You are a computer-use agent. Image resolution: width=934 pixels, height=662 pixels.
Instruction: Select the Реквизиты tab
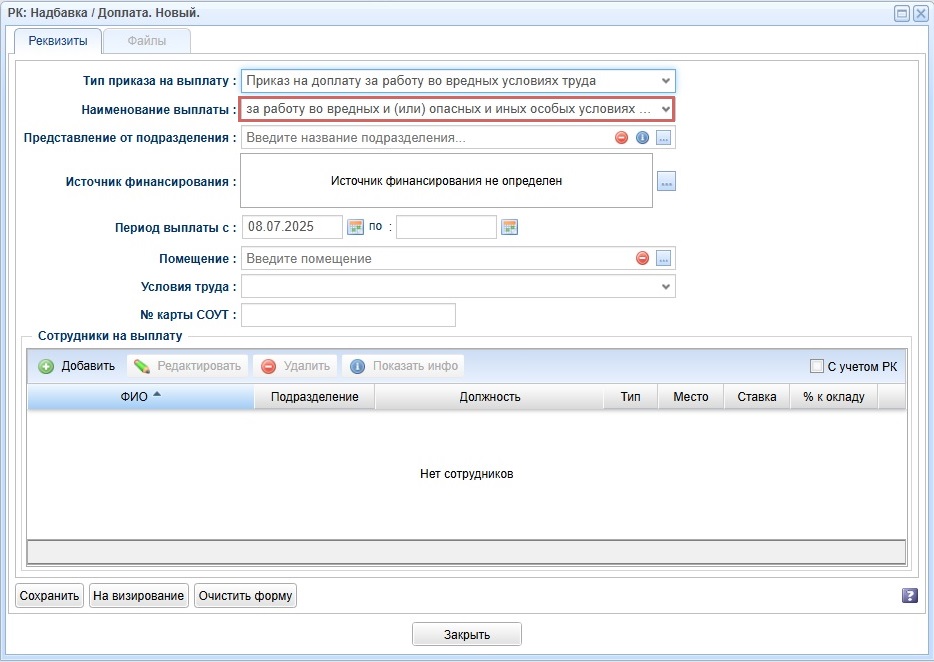point(58,41)
